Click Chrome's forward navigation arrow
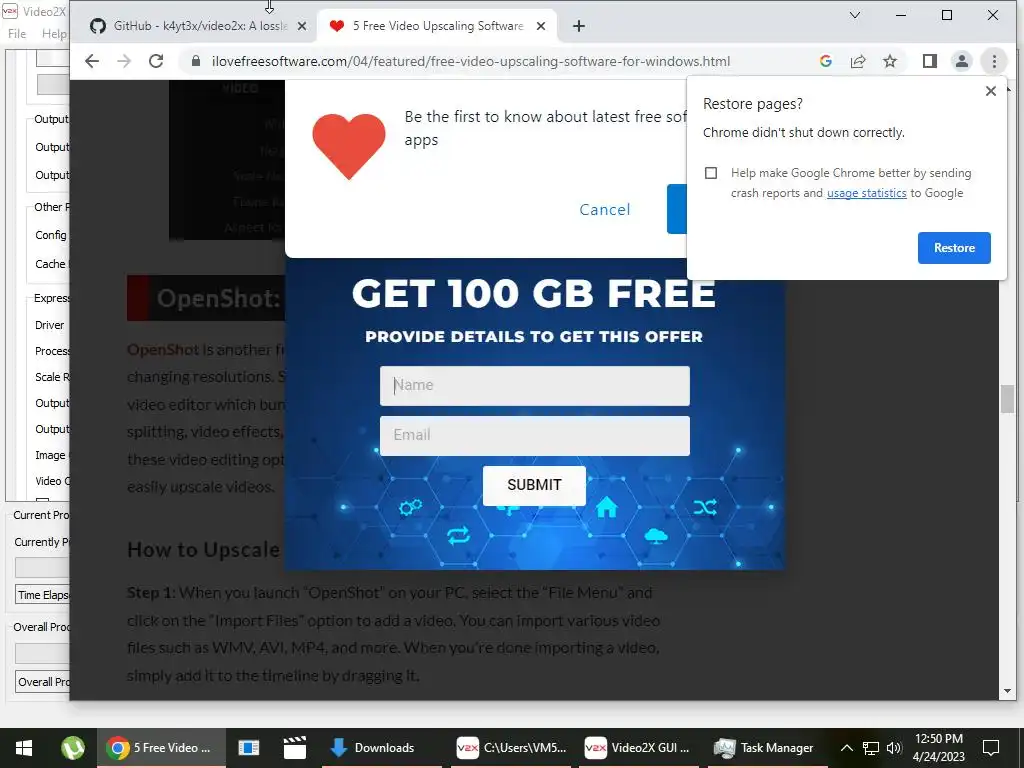 pyautogui.click(x=124, y=61)
